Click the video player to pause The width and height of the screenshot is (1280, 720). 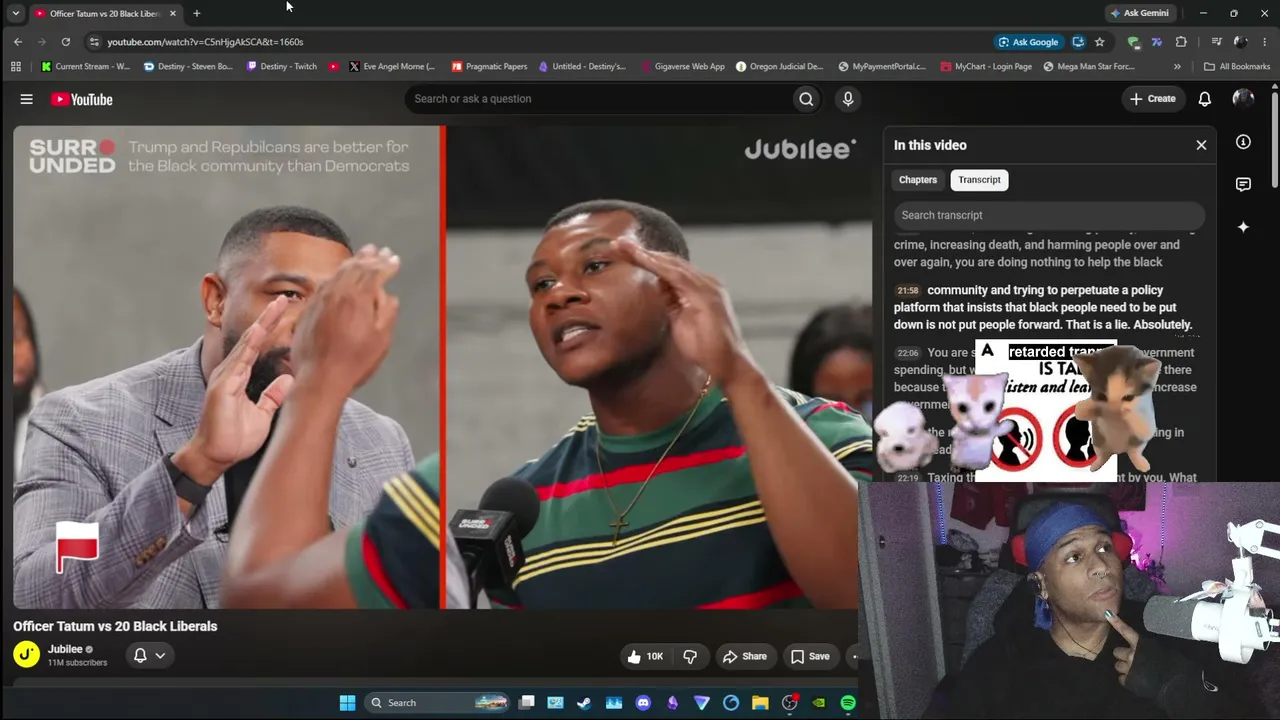coord(442,367)
